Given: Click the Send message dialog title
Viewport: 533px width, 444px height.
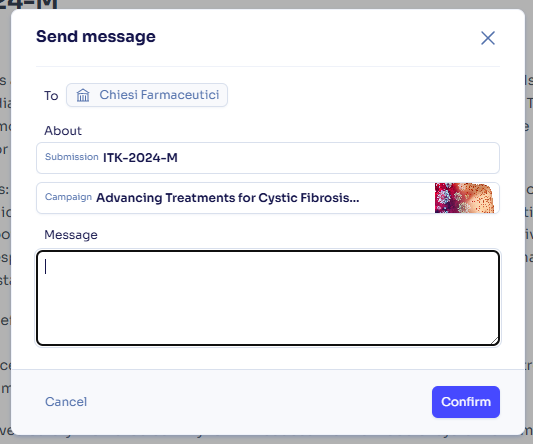Looking at the screenshot, I should (96, 36).
